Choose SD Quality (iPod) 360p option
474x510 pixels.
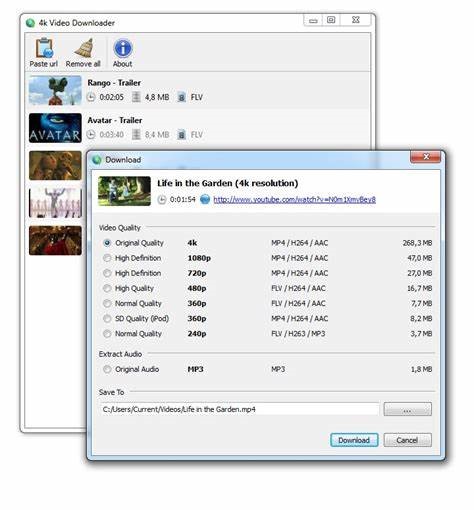pos(107,319)
